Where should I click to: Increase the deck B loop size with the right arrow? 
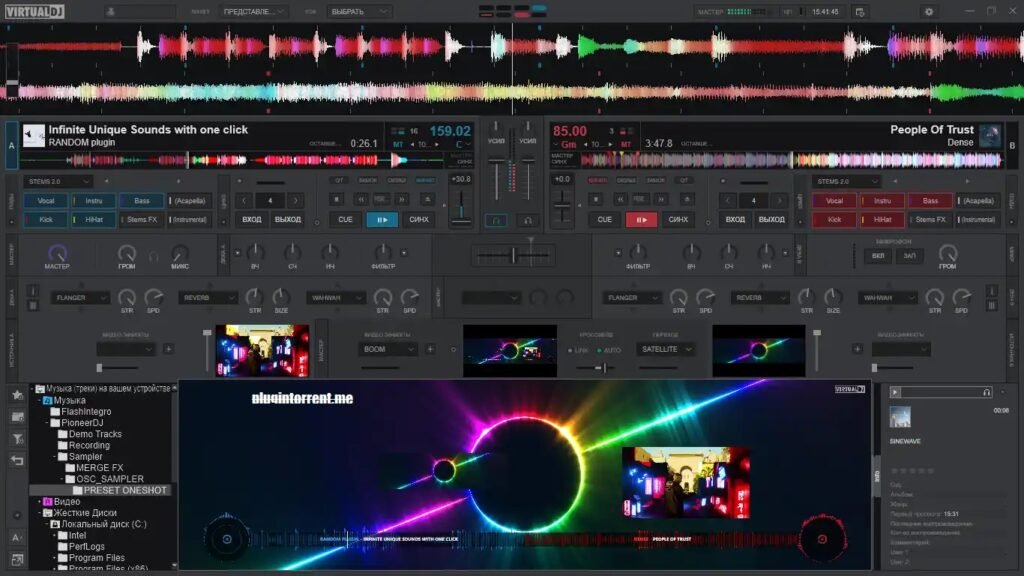(x=778, y=200)
